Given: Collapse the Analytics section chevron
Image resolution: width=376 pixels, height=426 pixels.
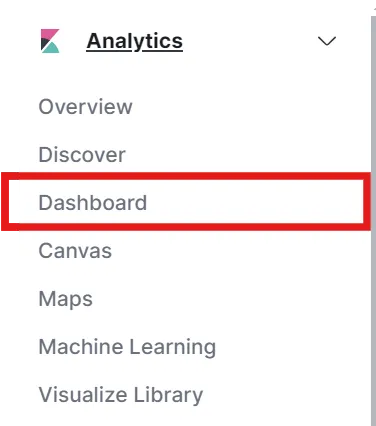Looking at the screenshot, I should (327, 41).
